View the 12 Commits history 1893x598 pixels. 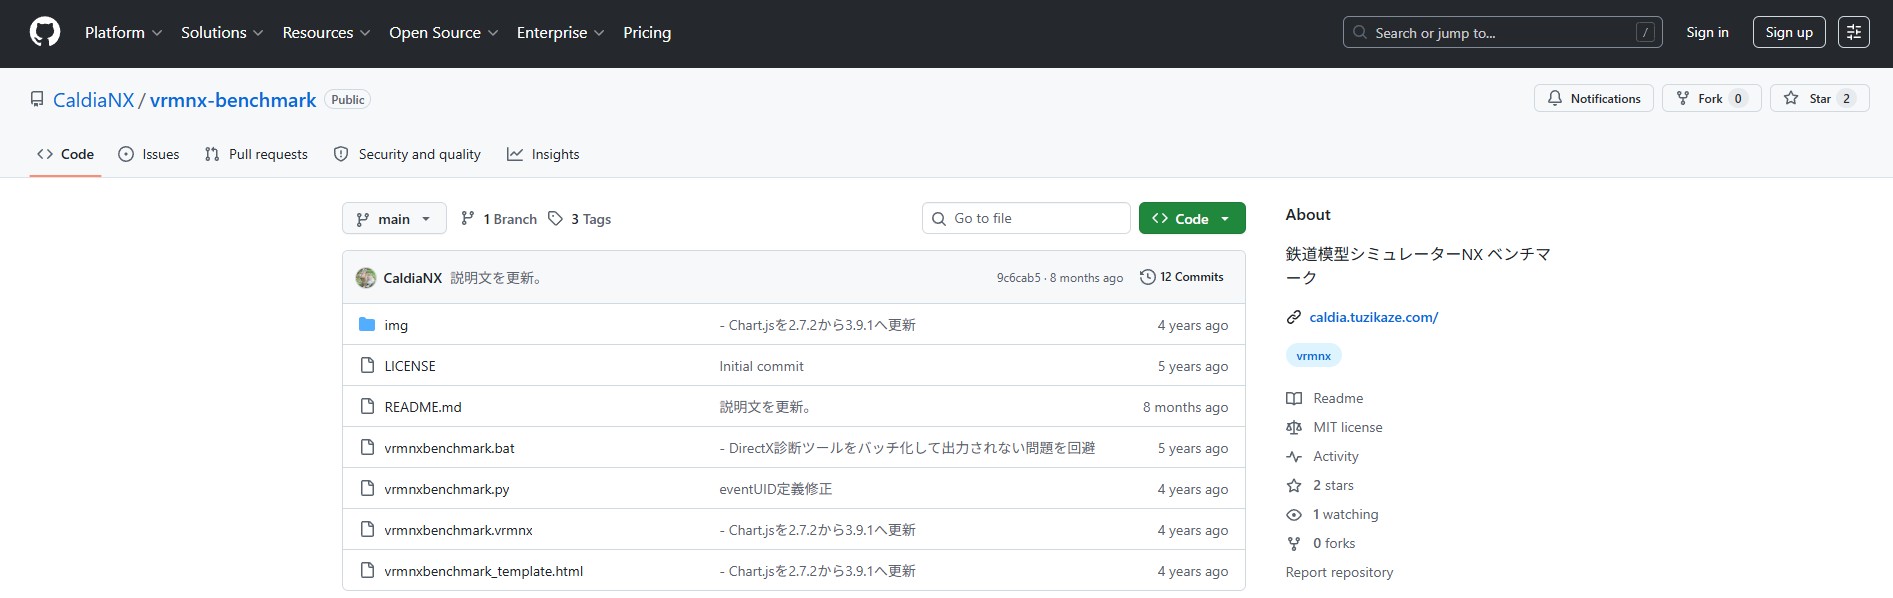(x=1182, y=277)
